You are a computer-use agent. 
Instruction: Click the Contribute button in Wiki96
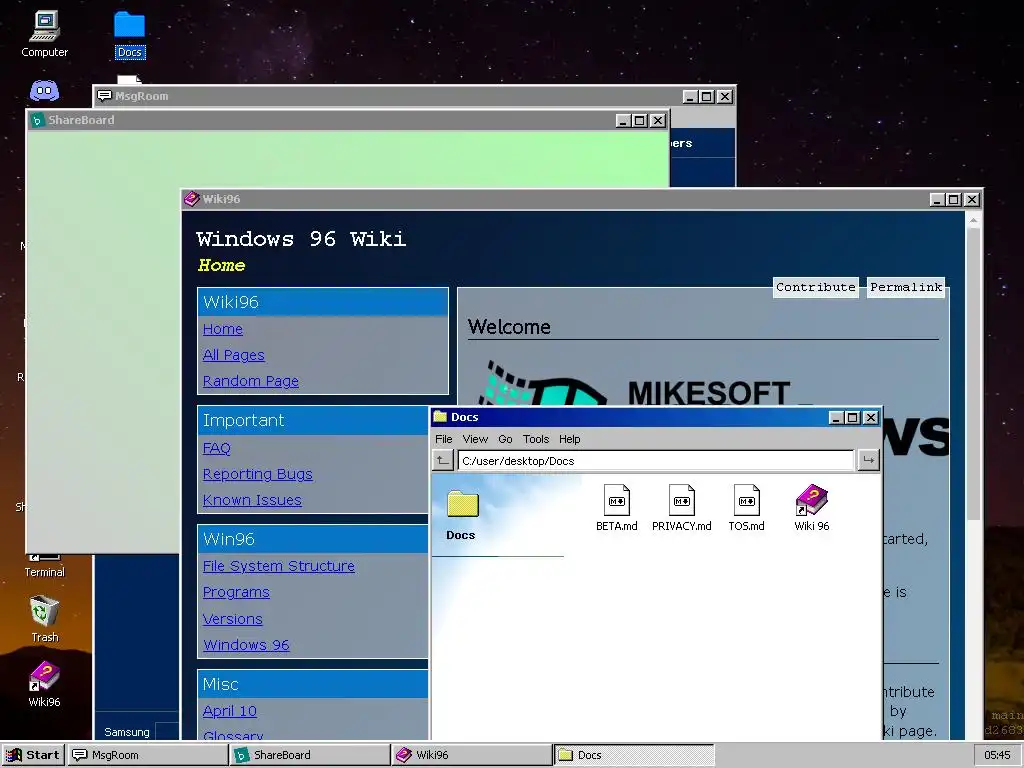(x=816, y=287)
